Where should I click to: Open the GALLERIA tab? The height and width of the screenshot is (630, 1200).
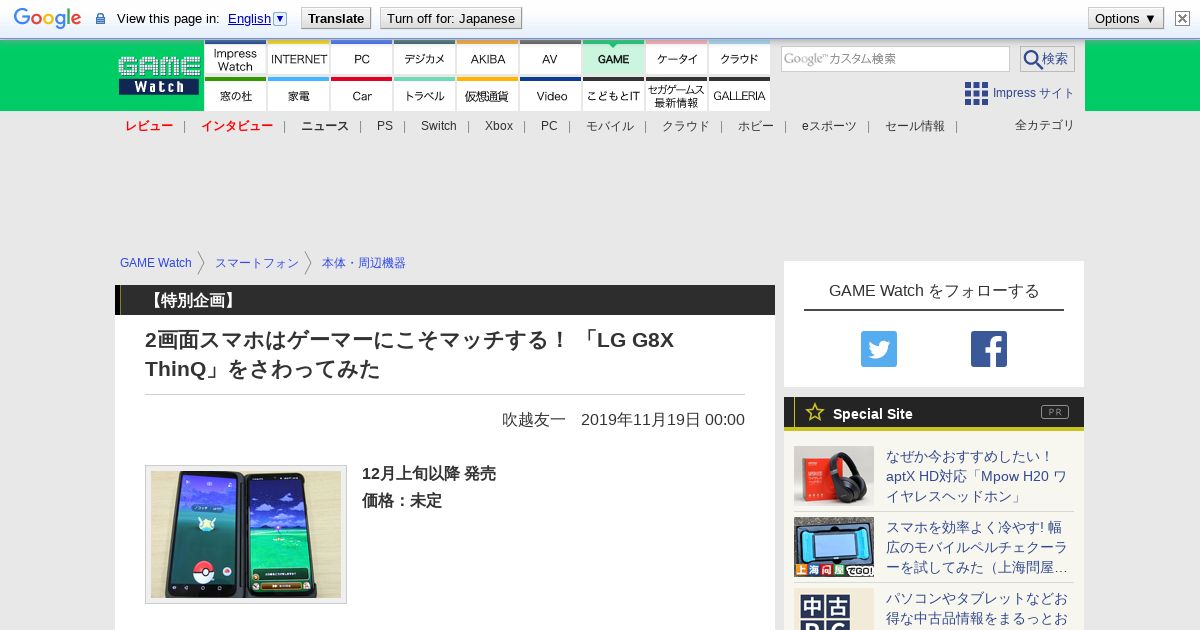pyautogui.click(x=739, y=95)
